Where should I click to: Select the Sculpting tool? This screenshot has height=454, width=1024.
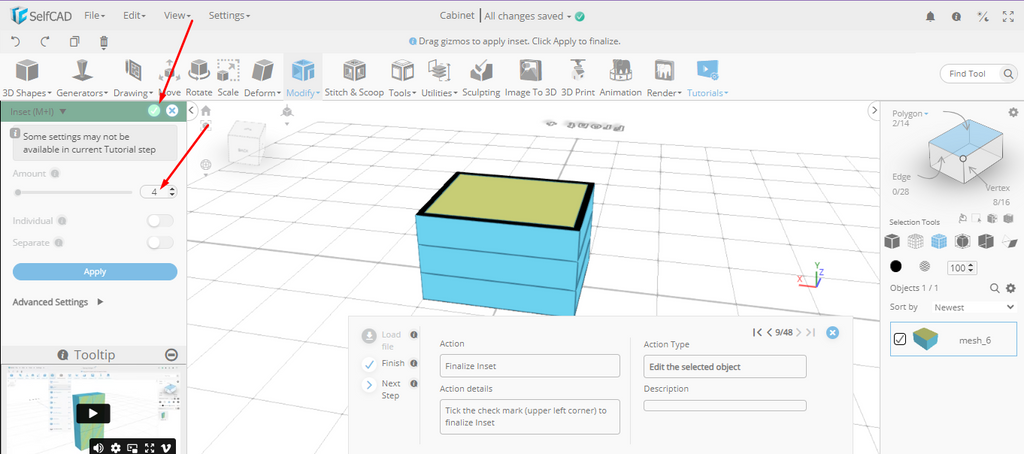pos(481,71)
